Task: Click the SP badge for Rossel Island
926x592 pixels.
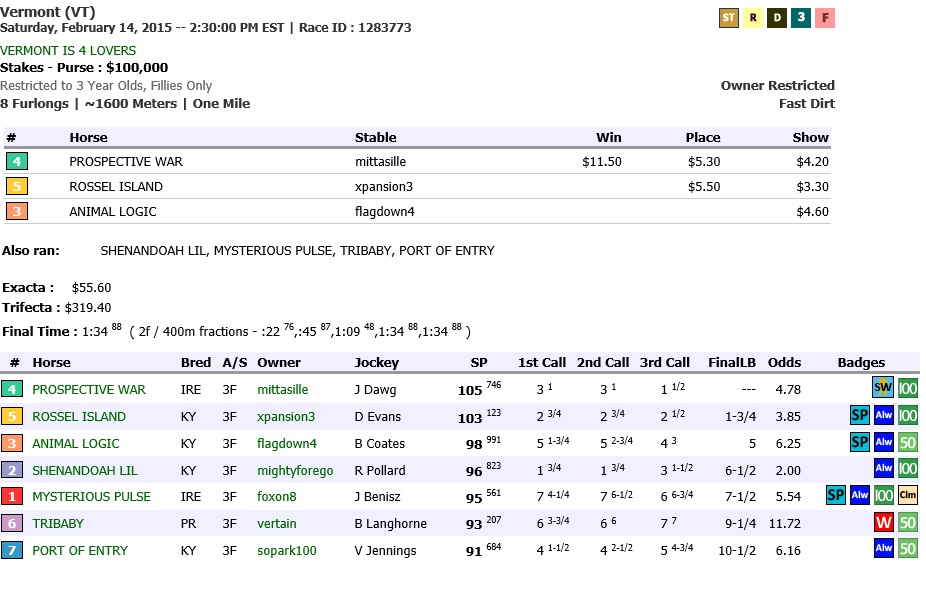Action: [859, 416]
